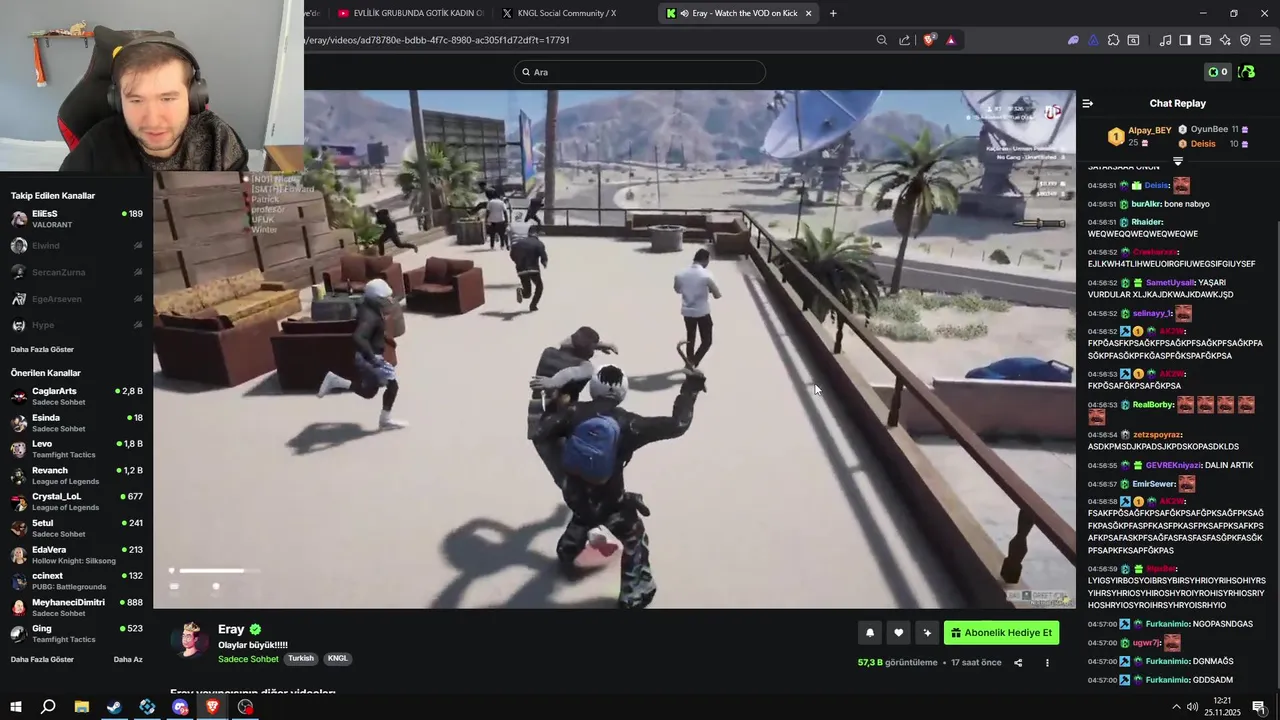This screenshot has width=1280, height=720.
Task: Collapse the Chat Replay panel
Action: coord(1088,103)
